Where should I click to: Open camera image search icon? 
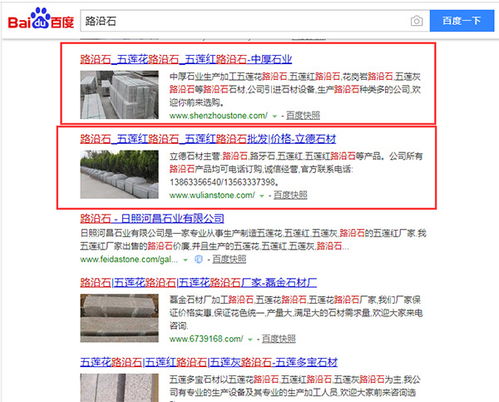pos(416,21)
